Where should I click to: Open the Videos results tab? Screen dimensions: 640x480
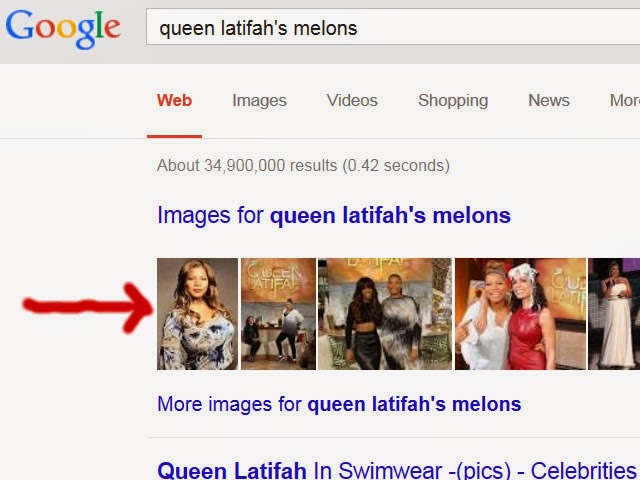click(352, 100)
